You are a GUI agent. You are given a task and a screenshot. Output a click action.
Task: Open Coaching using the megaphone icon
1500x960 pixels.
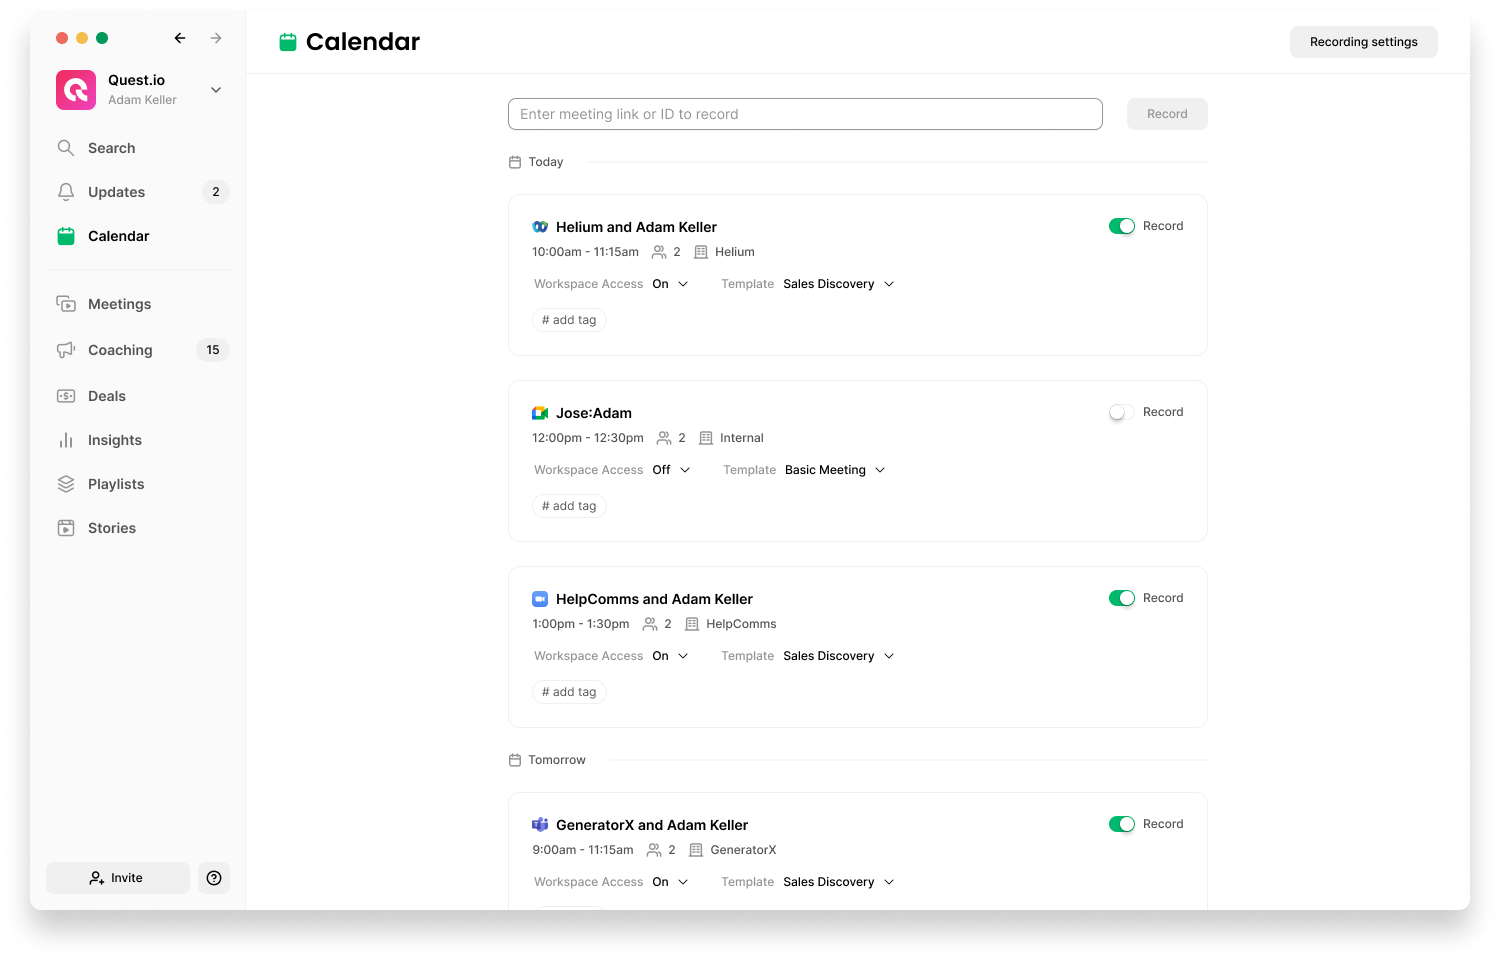[x=65, y=349]
